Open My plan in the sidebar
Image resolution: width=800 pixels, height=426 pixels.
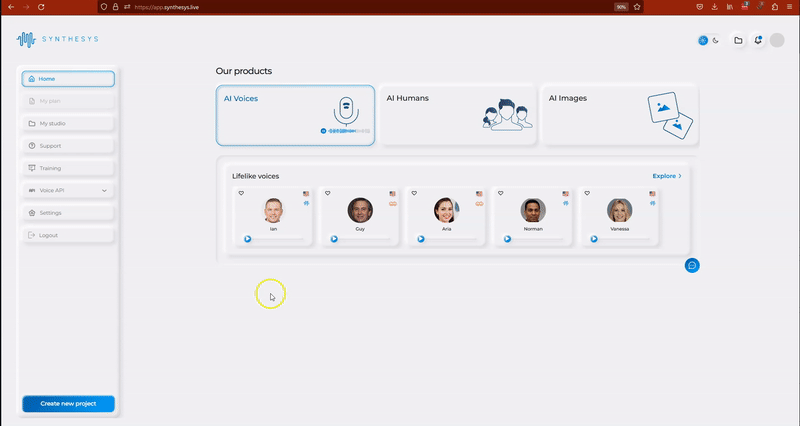point(68,101)
